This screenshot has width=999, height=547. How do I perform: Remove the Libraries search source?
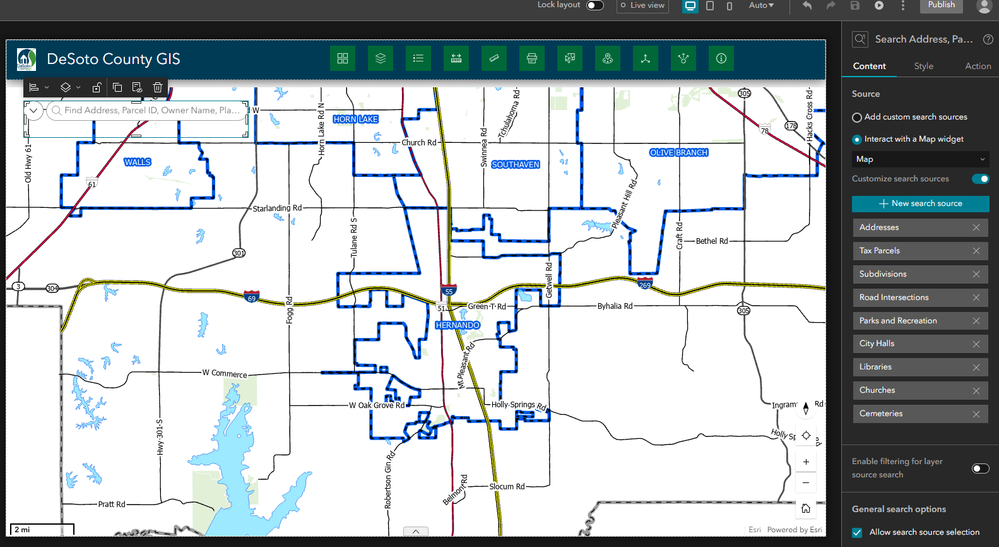pos(976,367)
